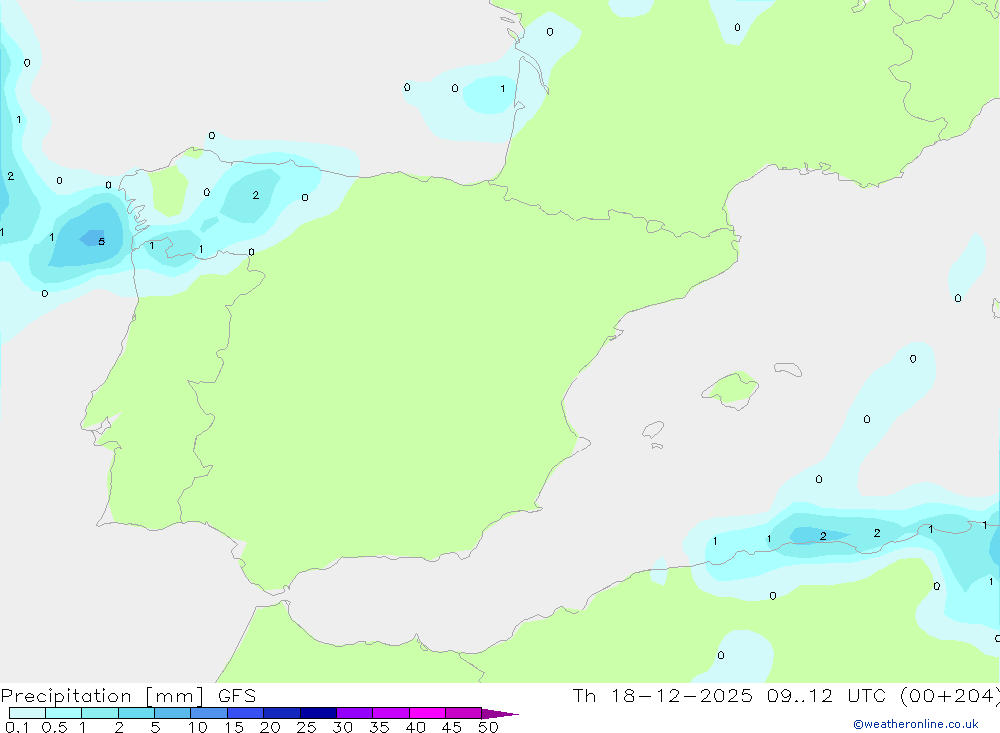Click the legend arrow tip above 50 mm
Viewport: 1000px width, 733px height.
coord(499,713)
